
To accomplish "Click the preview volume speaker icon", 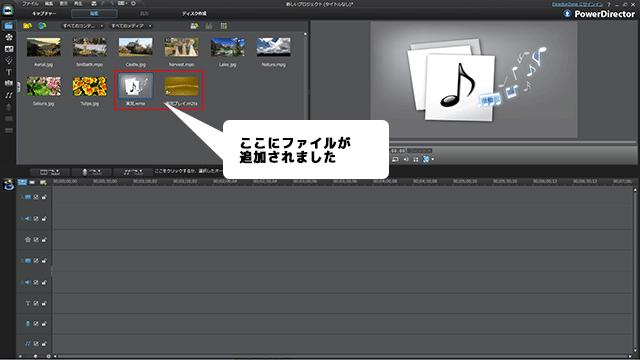I will coord(406,160).
